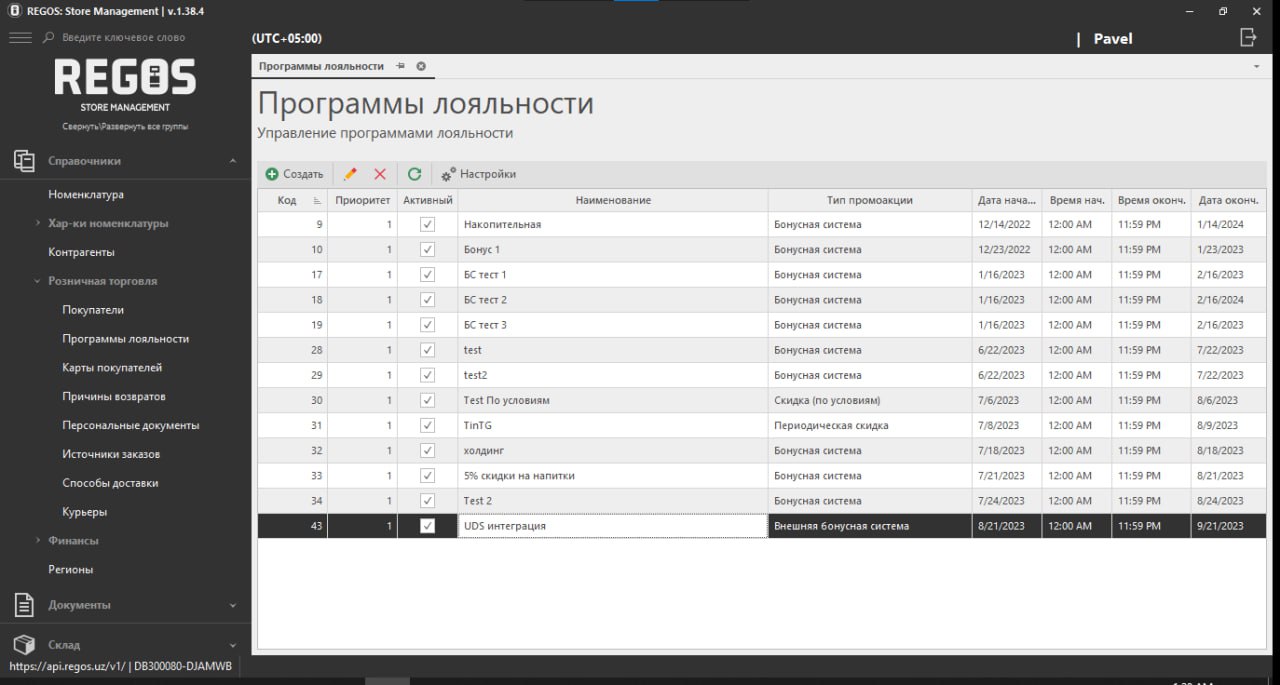Open Покупатели in the sidebar
The height and width of the screenshot is (685, 1280).
(x=93, y=310)
